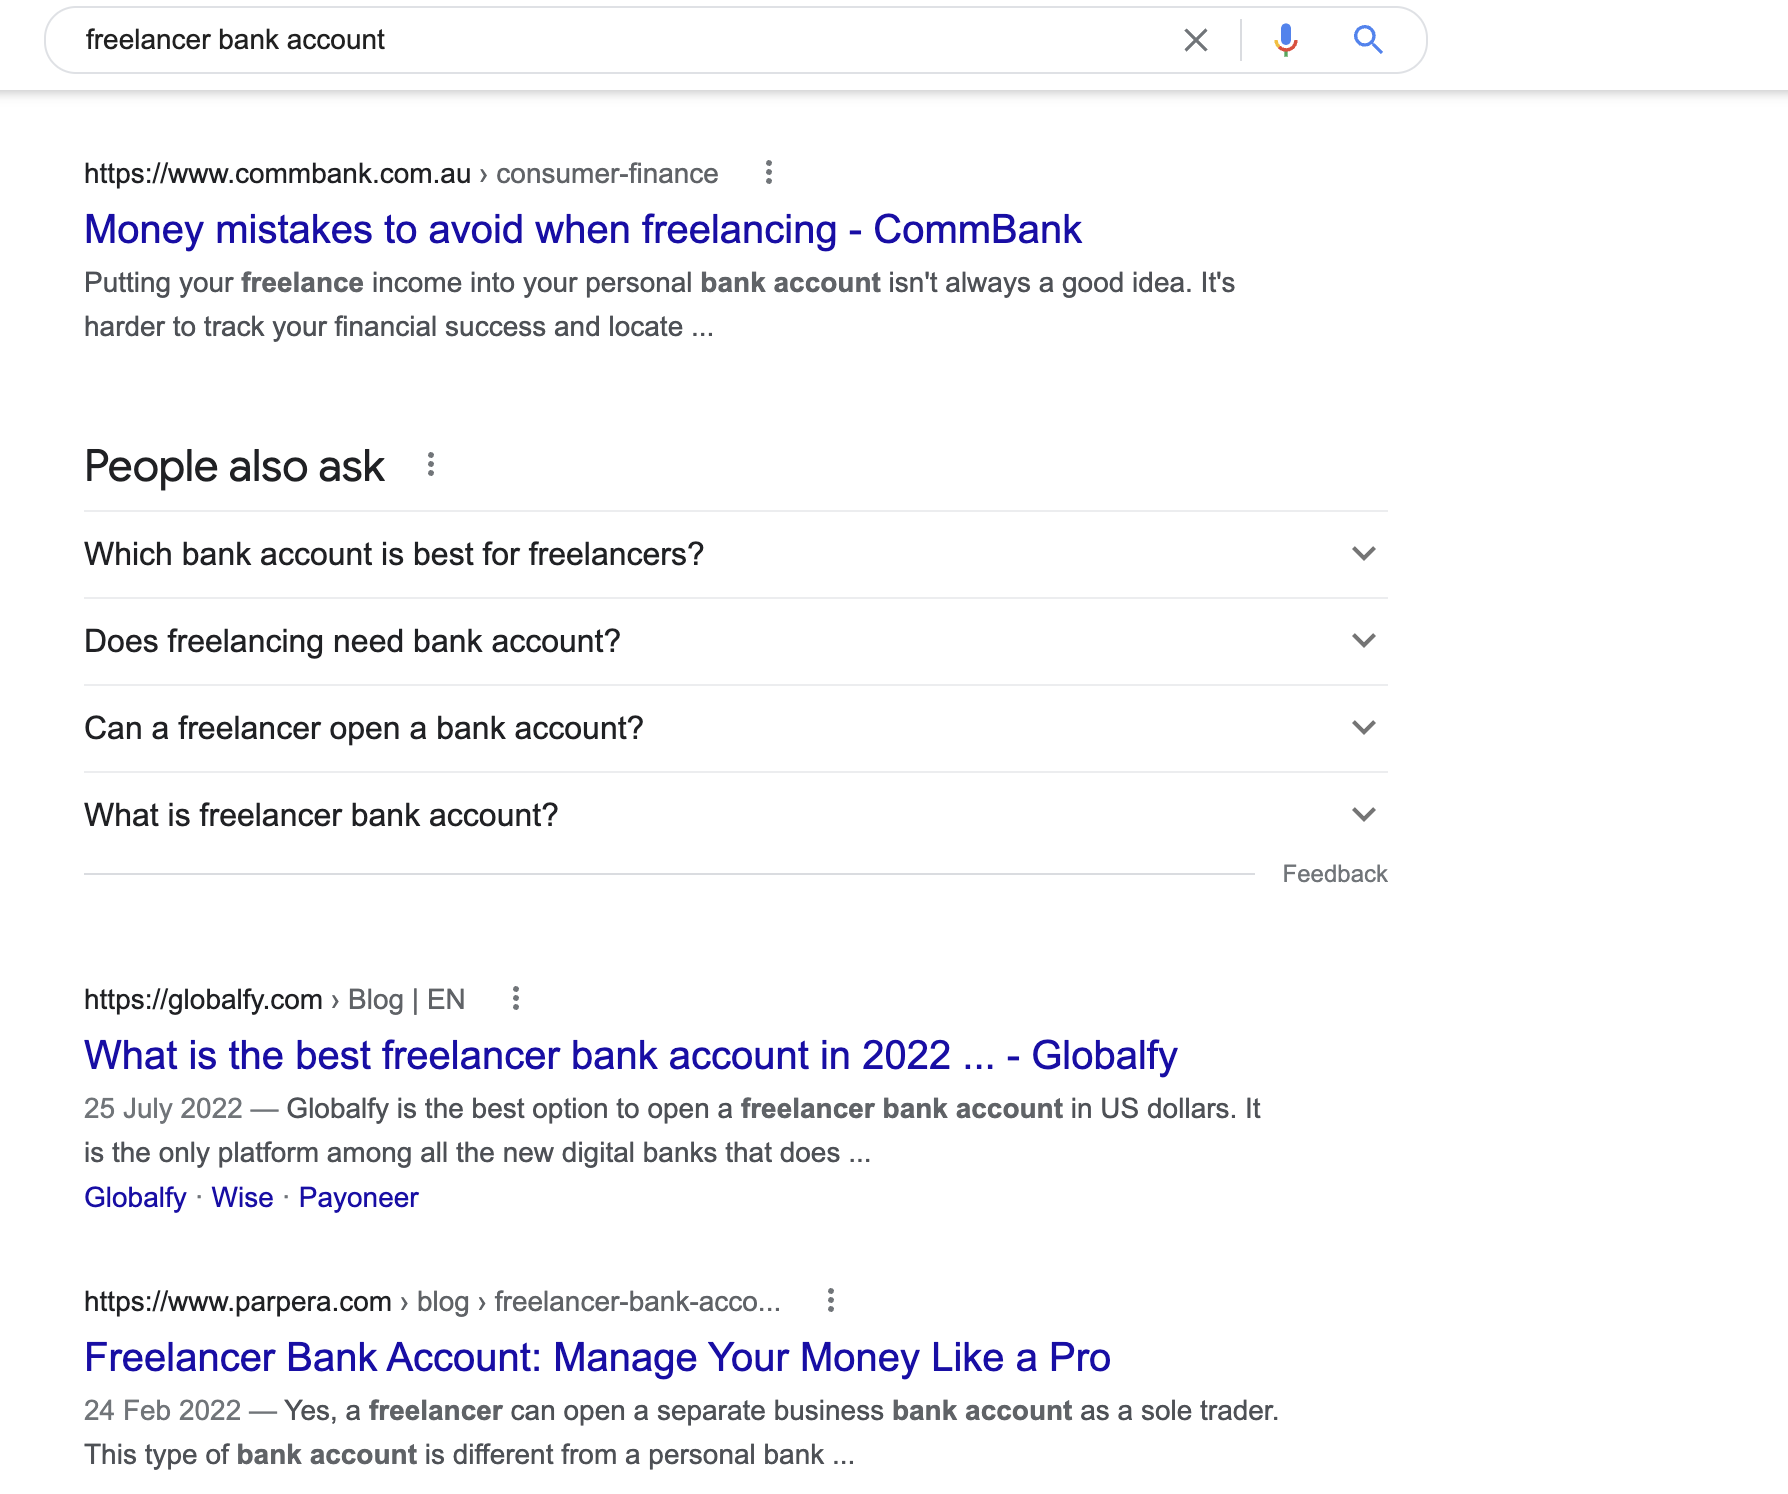Viewport: 1788px width, 1494px height.
Task: Click into the search box text
Action: [x=235, y=40]
